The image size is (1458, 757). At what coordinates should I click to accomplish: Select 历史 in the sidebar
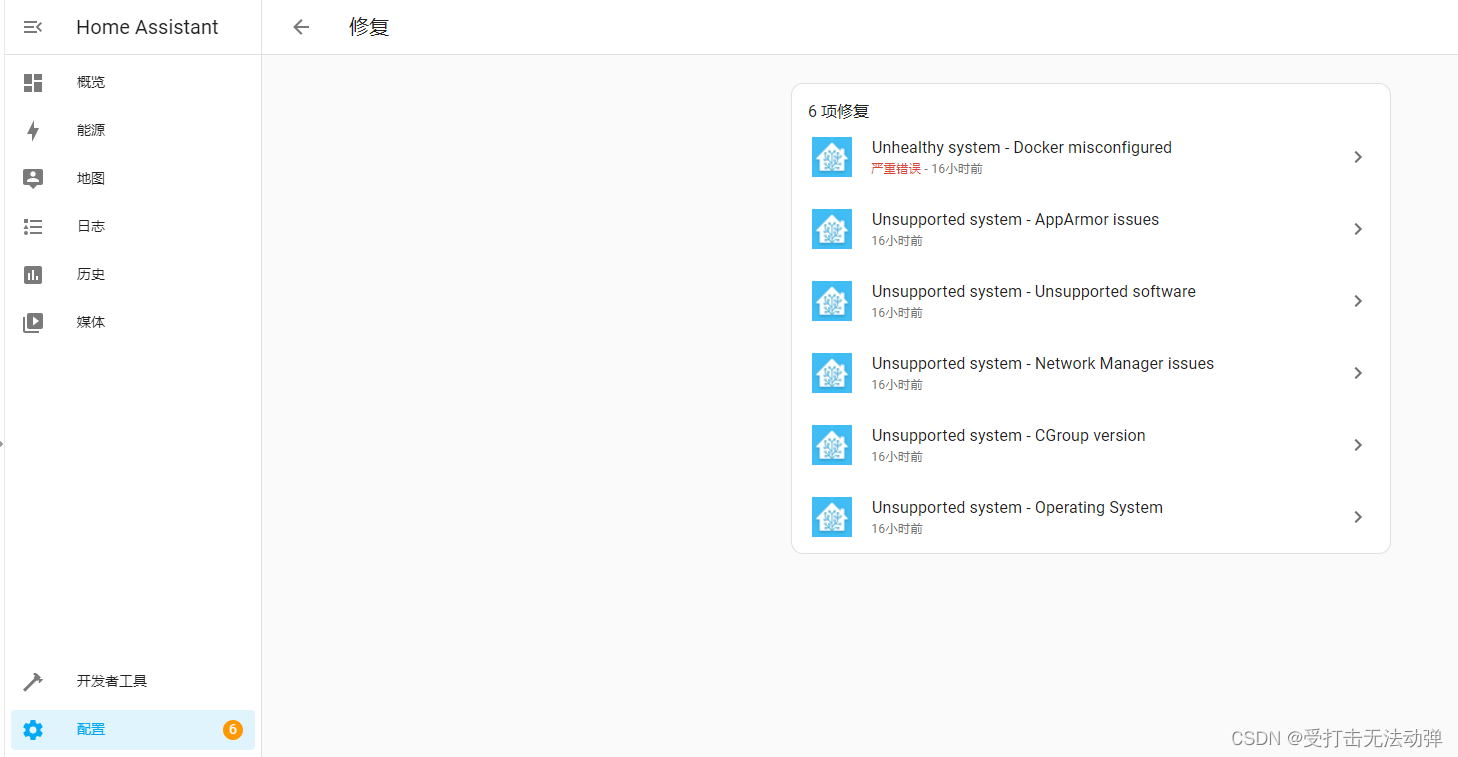coord(133,274)
